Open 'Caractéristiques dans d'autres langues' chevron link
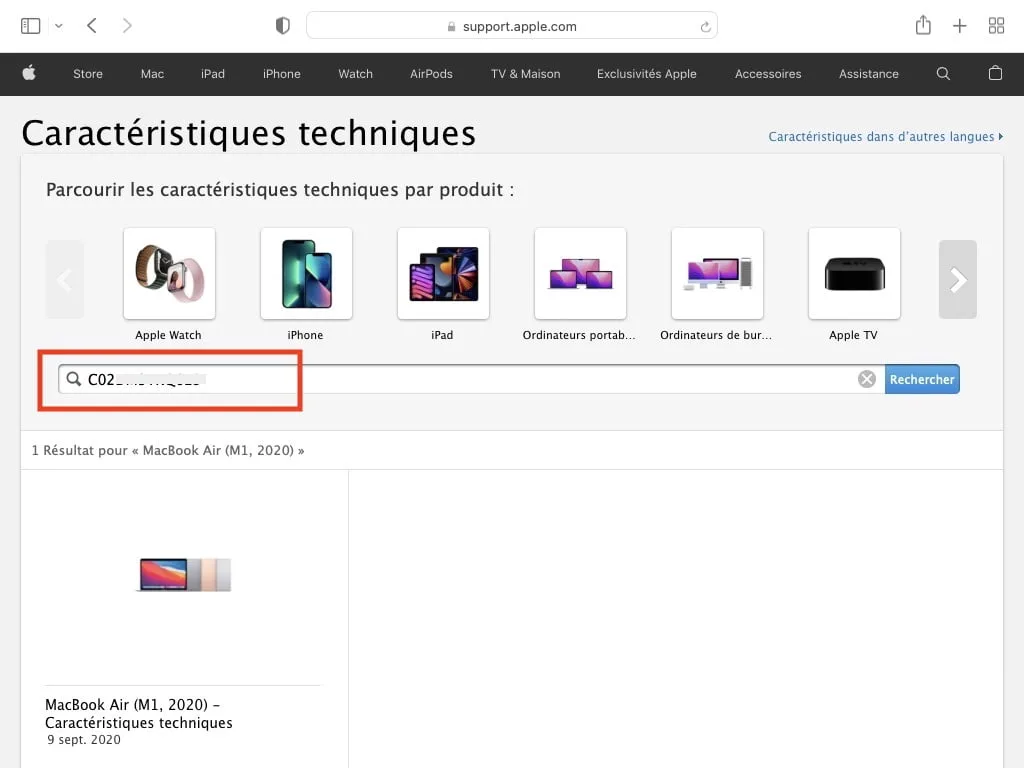The width and height of the screenshot is (1024, 768). 884,136
